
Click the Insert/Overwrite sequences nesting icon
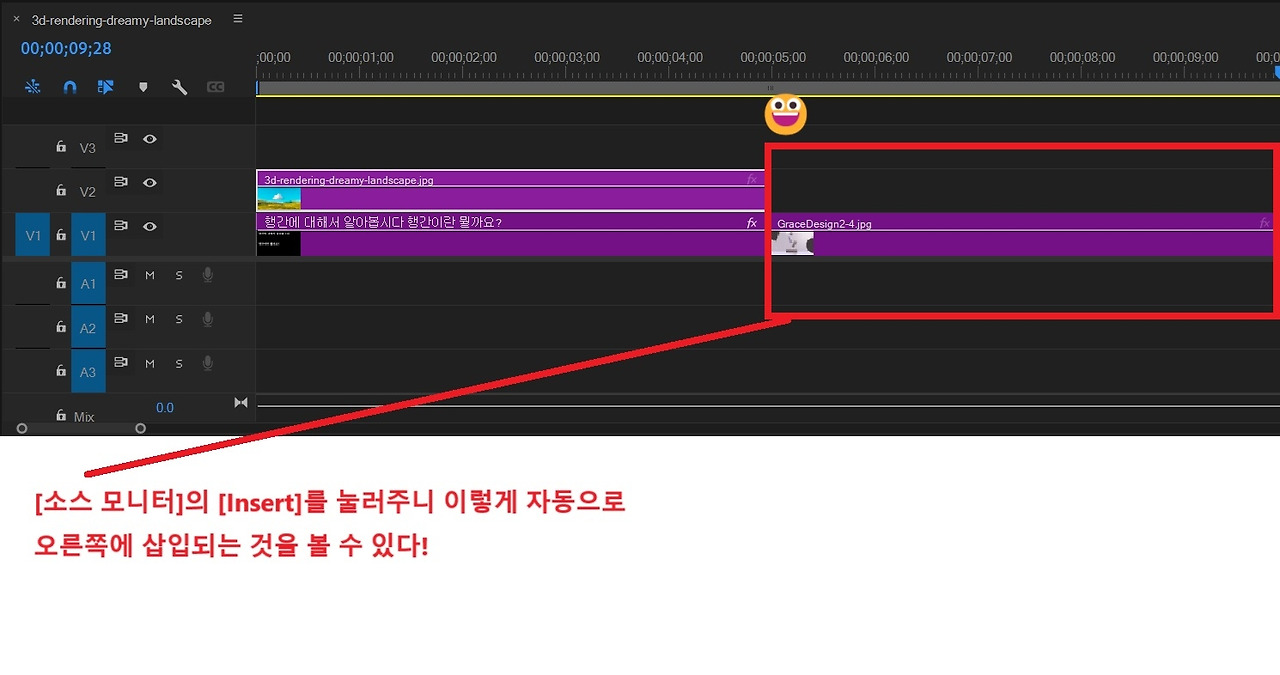click(32, 87)
